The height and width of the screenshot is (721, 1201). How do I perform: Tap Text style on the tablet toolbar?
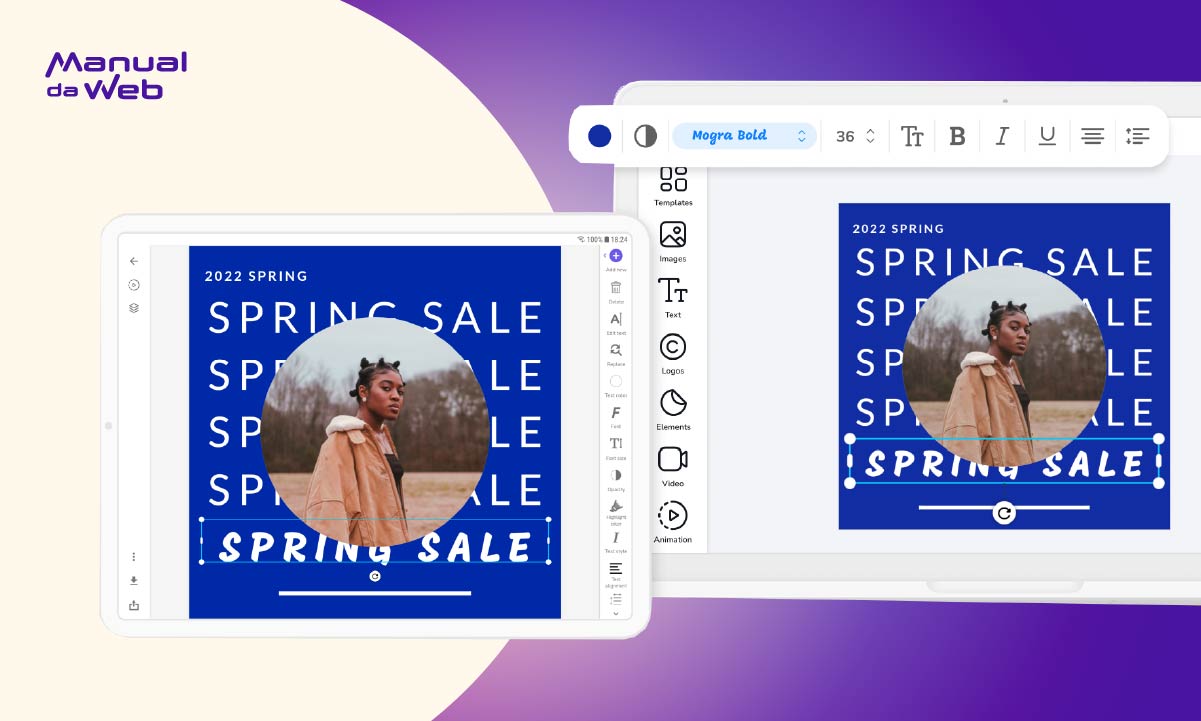pyautogui.click(x=616, y=541)
